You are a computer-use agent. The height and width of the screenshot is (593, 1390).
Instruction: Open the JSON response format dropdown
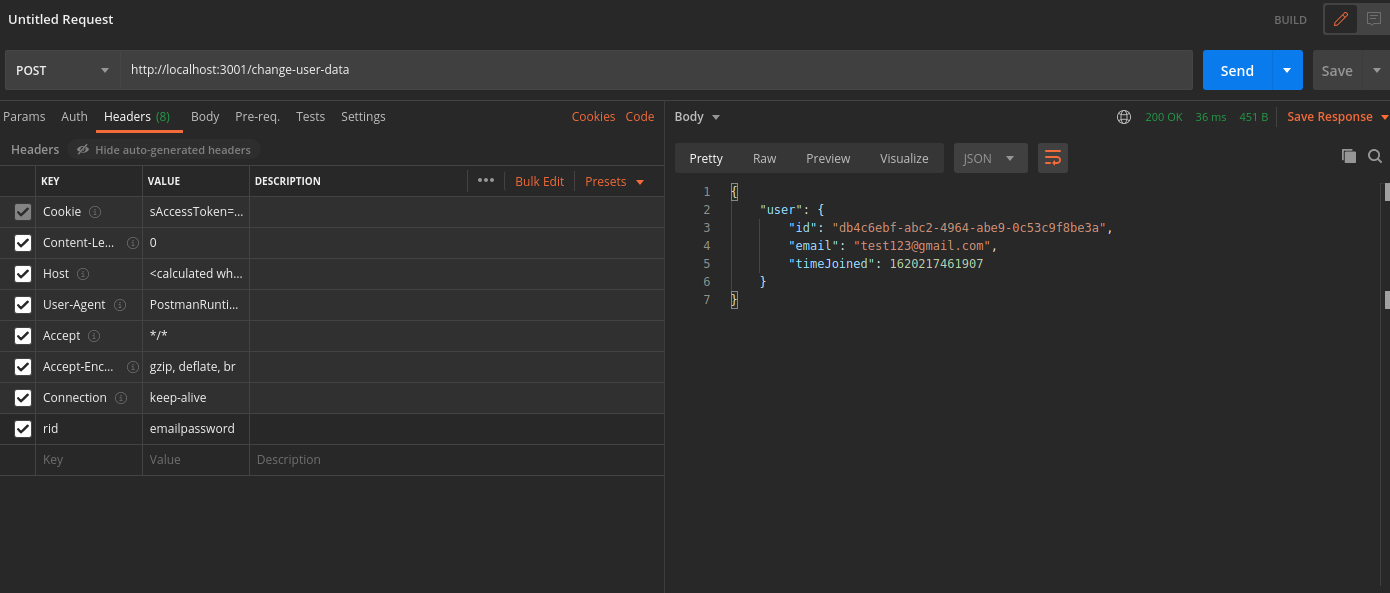(x=990, y=157)
